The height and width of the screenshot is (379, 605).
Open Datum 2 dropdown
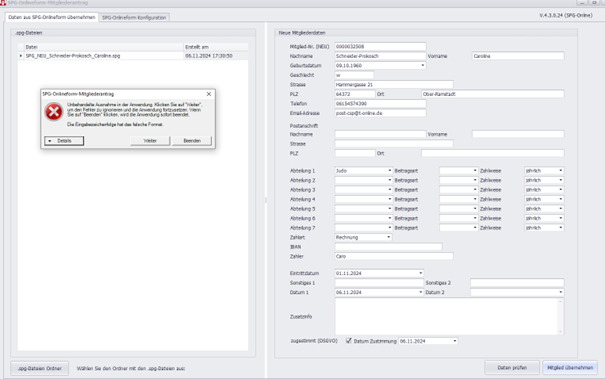click(560, 293)
